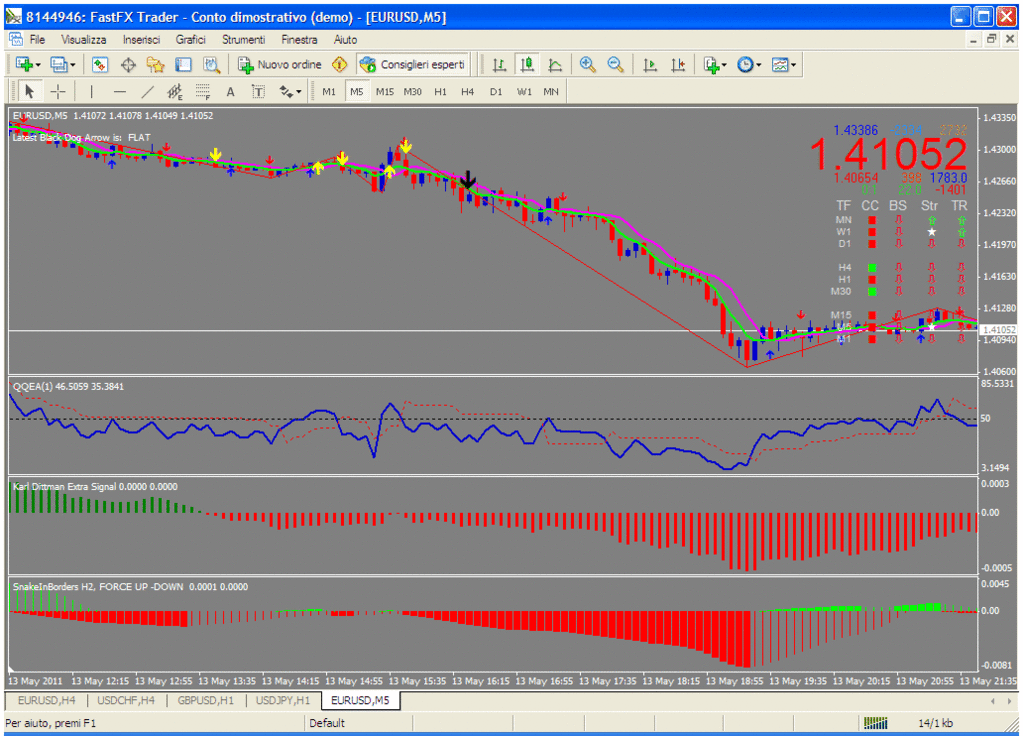
Task: Toggle the Consiglieri esperti button
Action: 414,65
